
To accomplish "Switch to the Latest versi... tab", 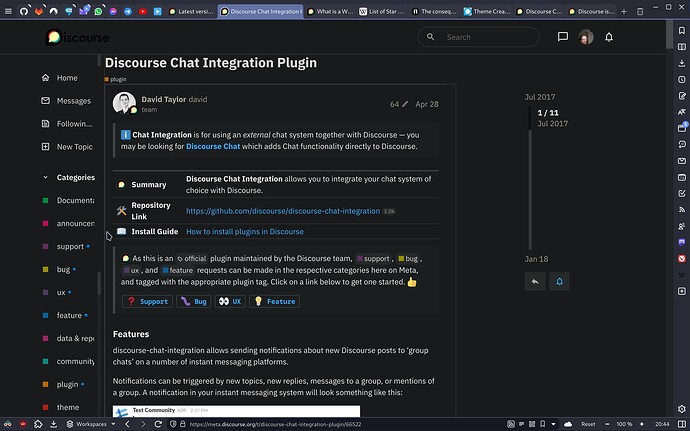I will click(191, 11).
